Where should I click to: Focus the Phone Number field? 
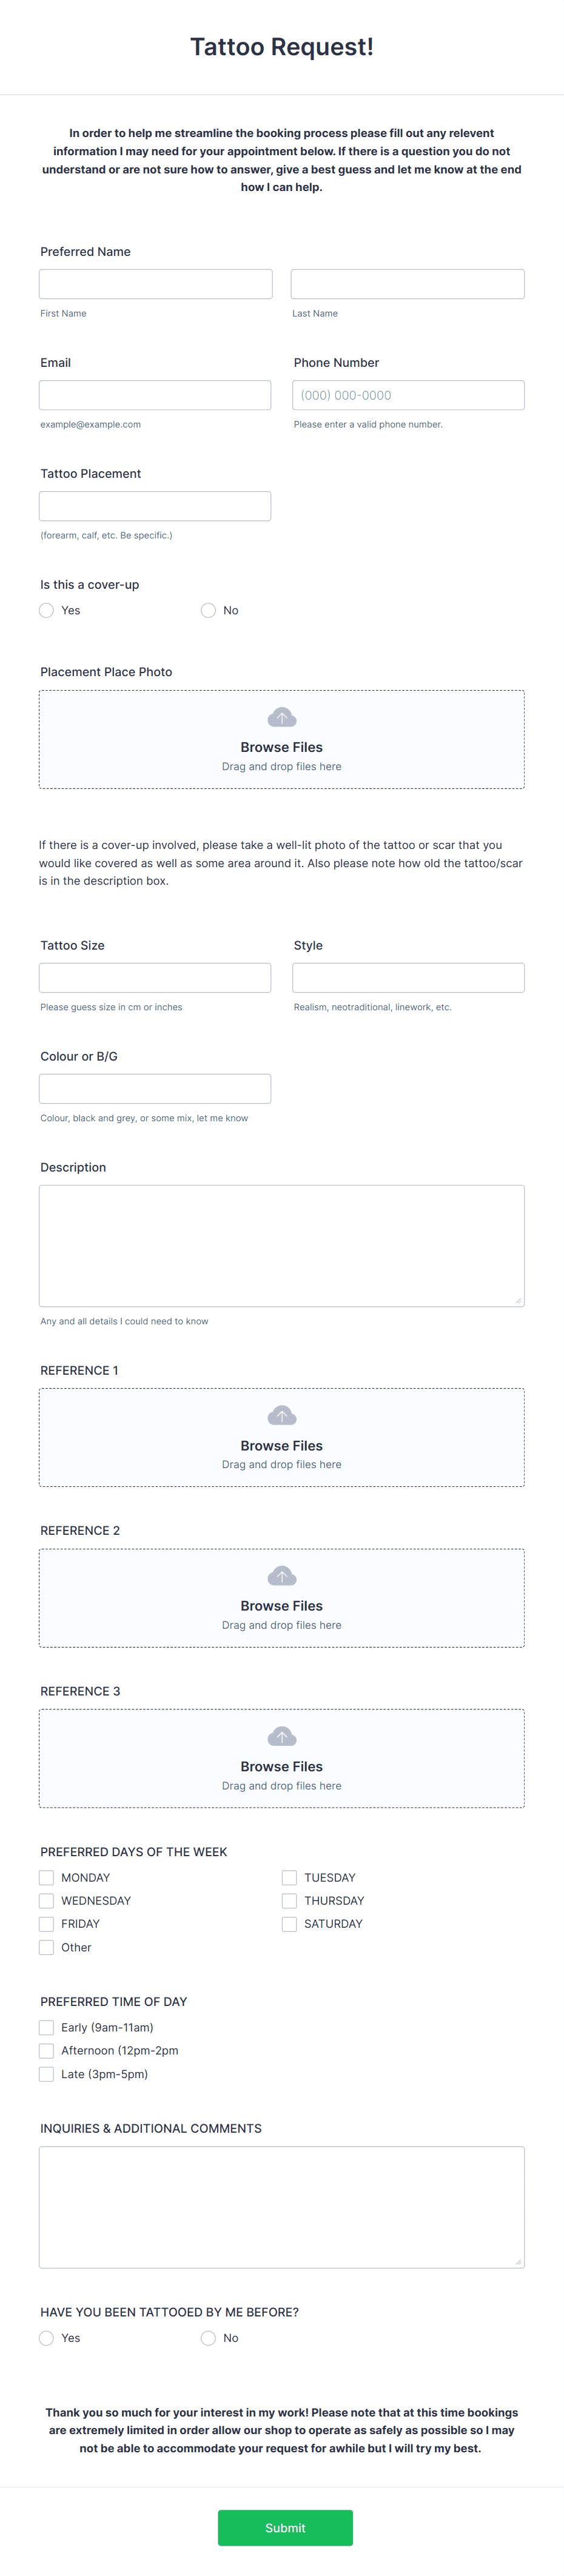[x=408, y=395]
